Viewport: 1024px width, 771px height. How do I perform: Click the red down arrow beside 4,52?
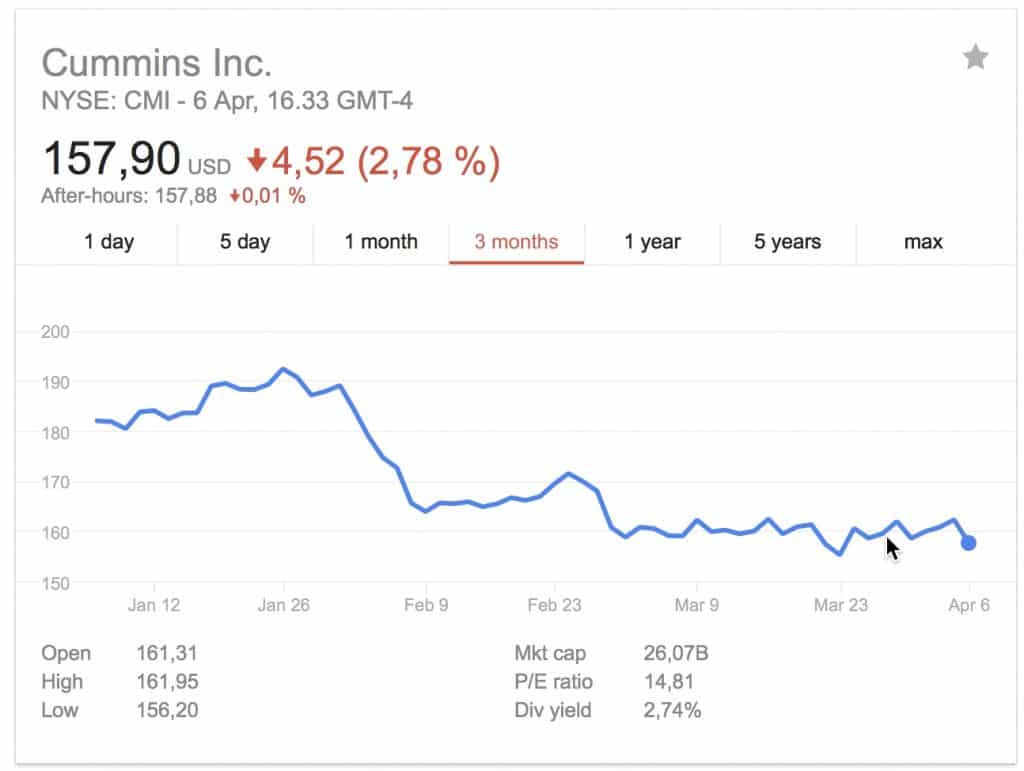(x=258, y=160)
